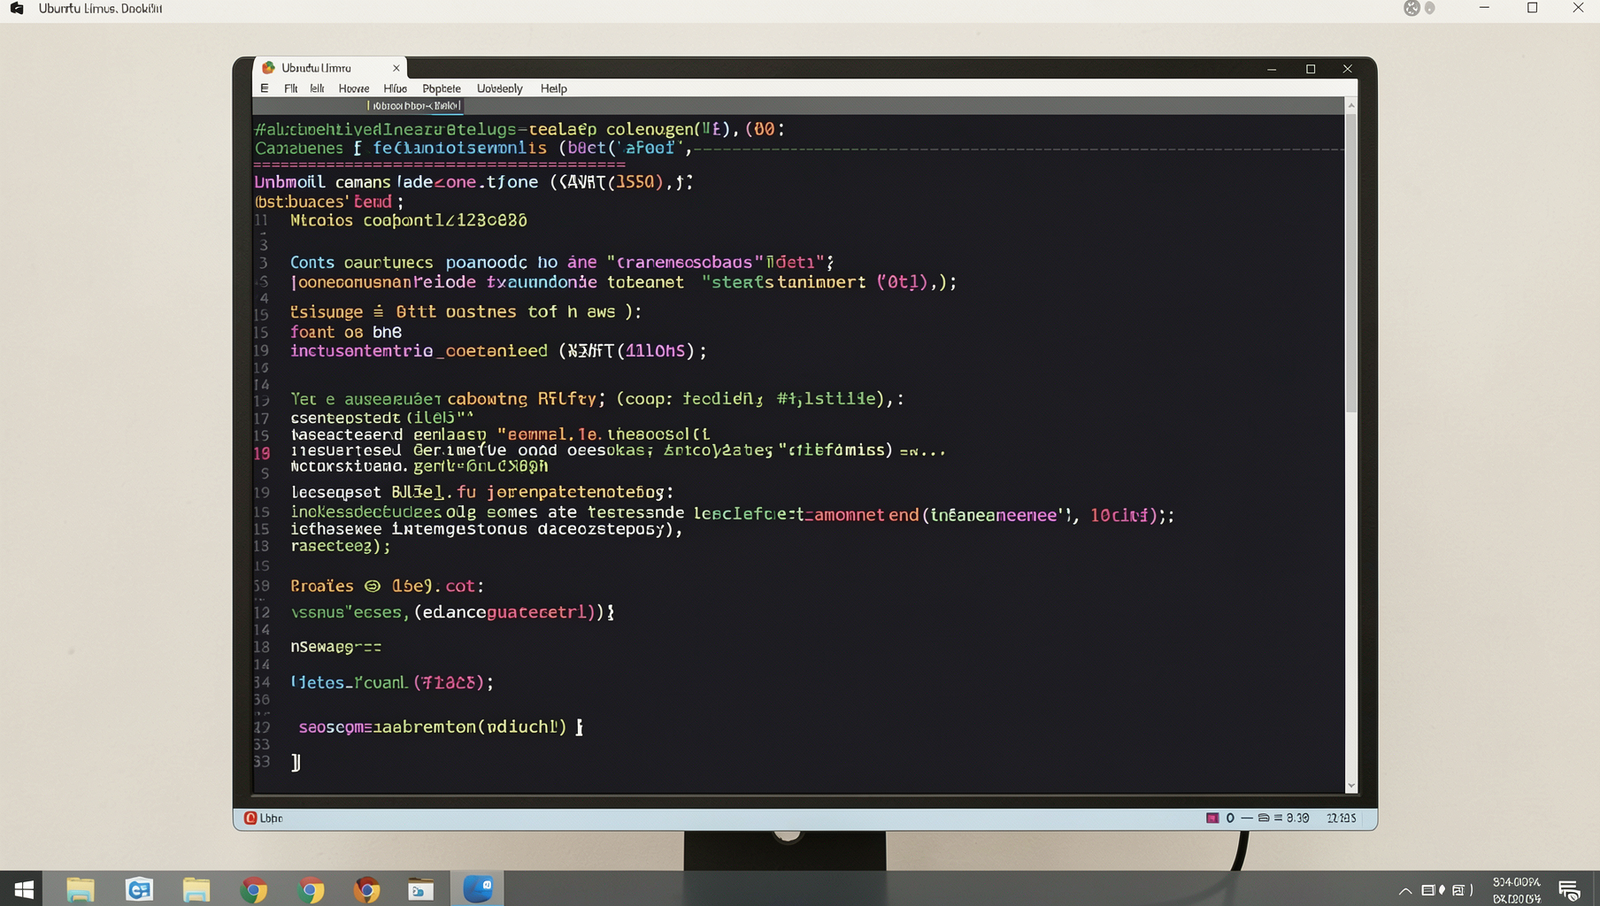Click code line 'nSewaeg-=='
Viewport: 1600px width, 906px height.
tap(336, 647)
